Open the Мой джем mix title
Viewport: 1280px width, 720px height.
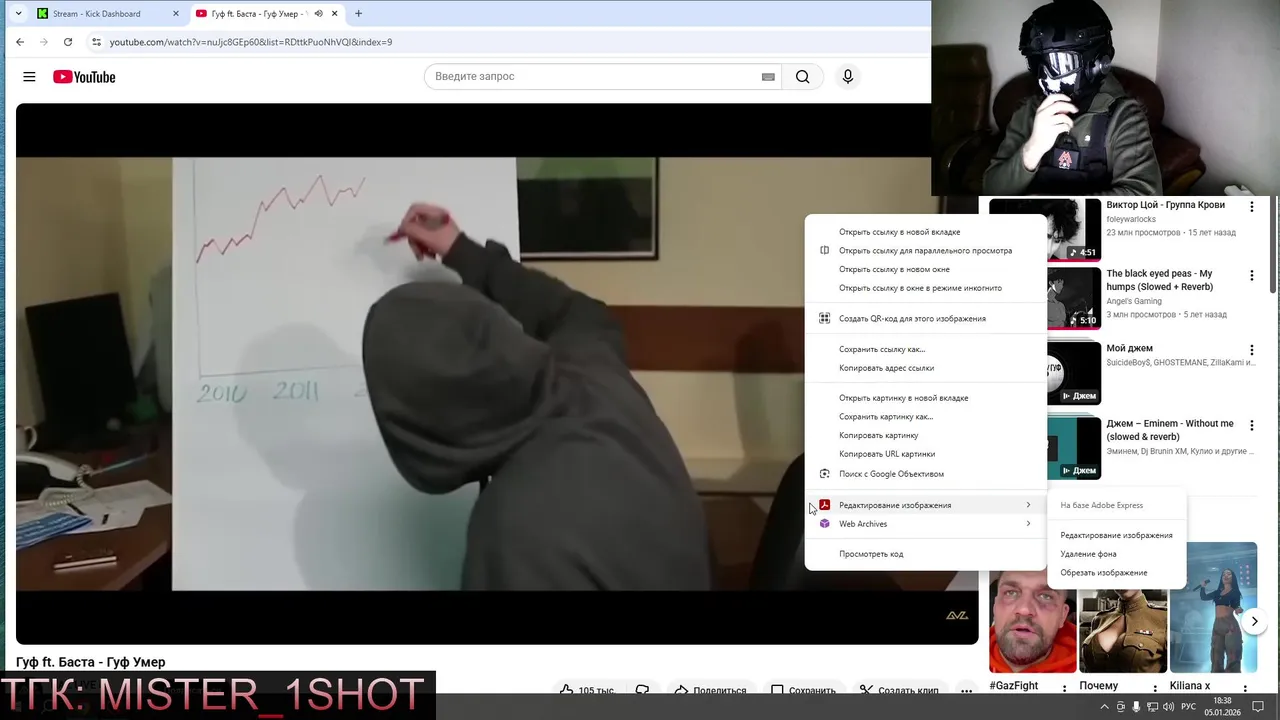(1129, 349)
